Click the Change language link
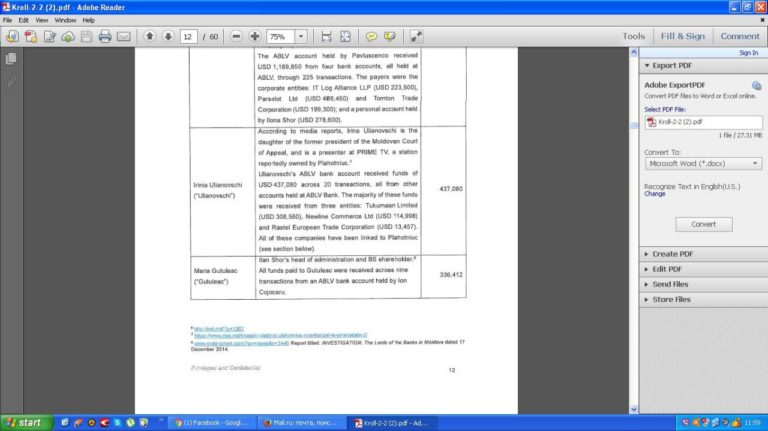This screenshot has width=768, height=431. pos(654,194)
